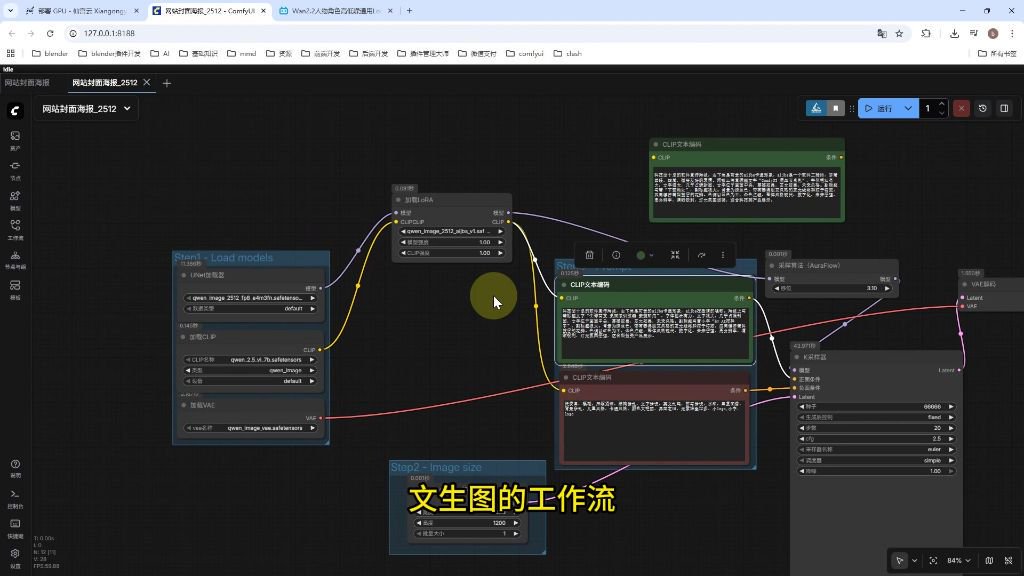This screenshot has height=576, width=1024.
Task: Open the Workflows (工作流) sidebar panel
Action: tap(15, 230)
